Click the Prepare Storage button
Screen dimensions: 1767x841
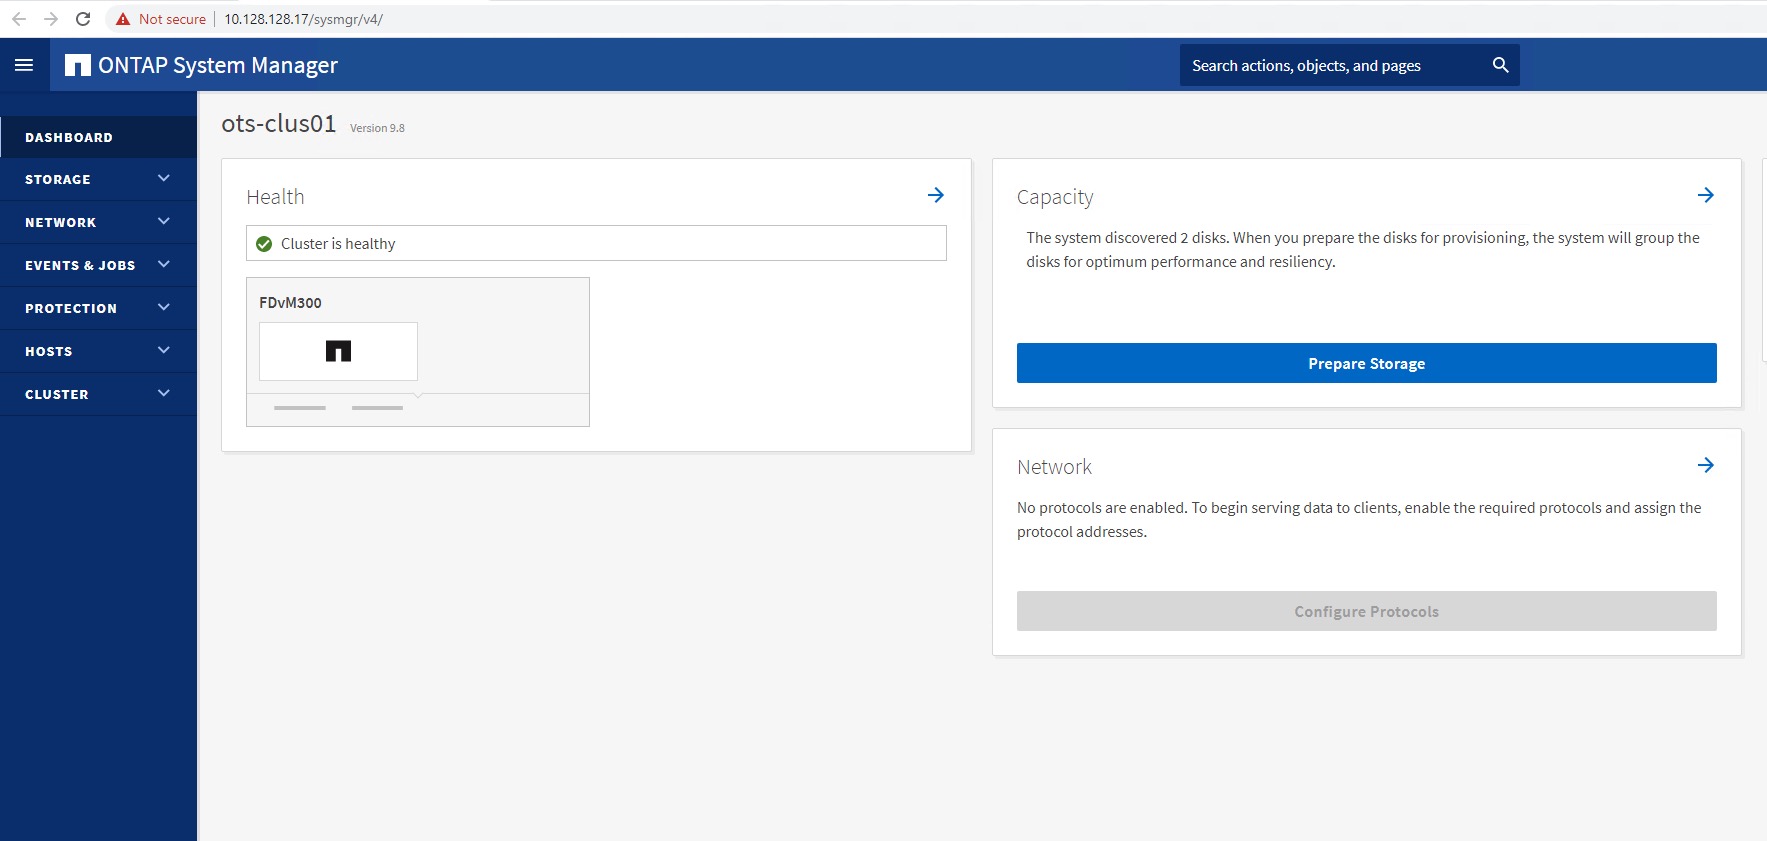1366,363
